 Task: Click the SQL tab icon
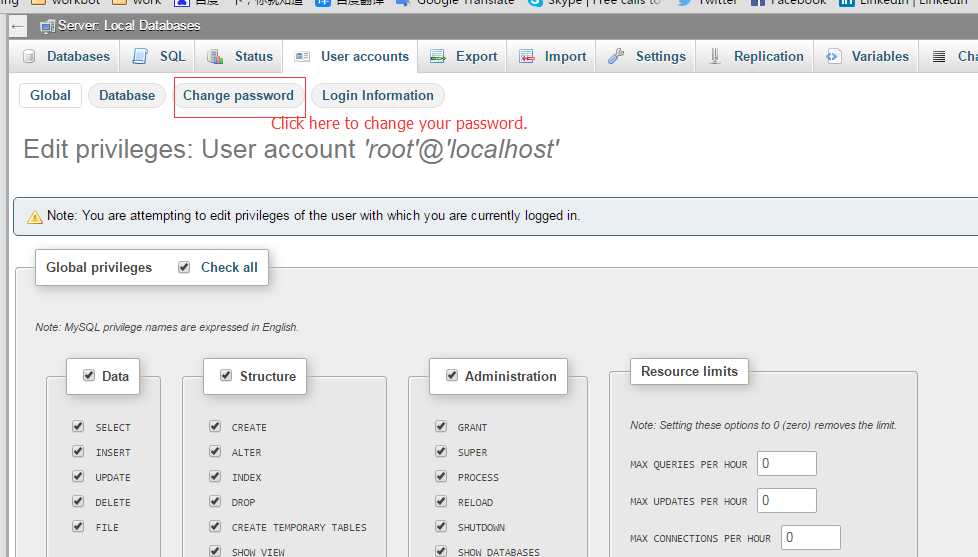coord(140,57)
